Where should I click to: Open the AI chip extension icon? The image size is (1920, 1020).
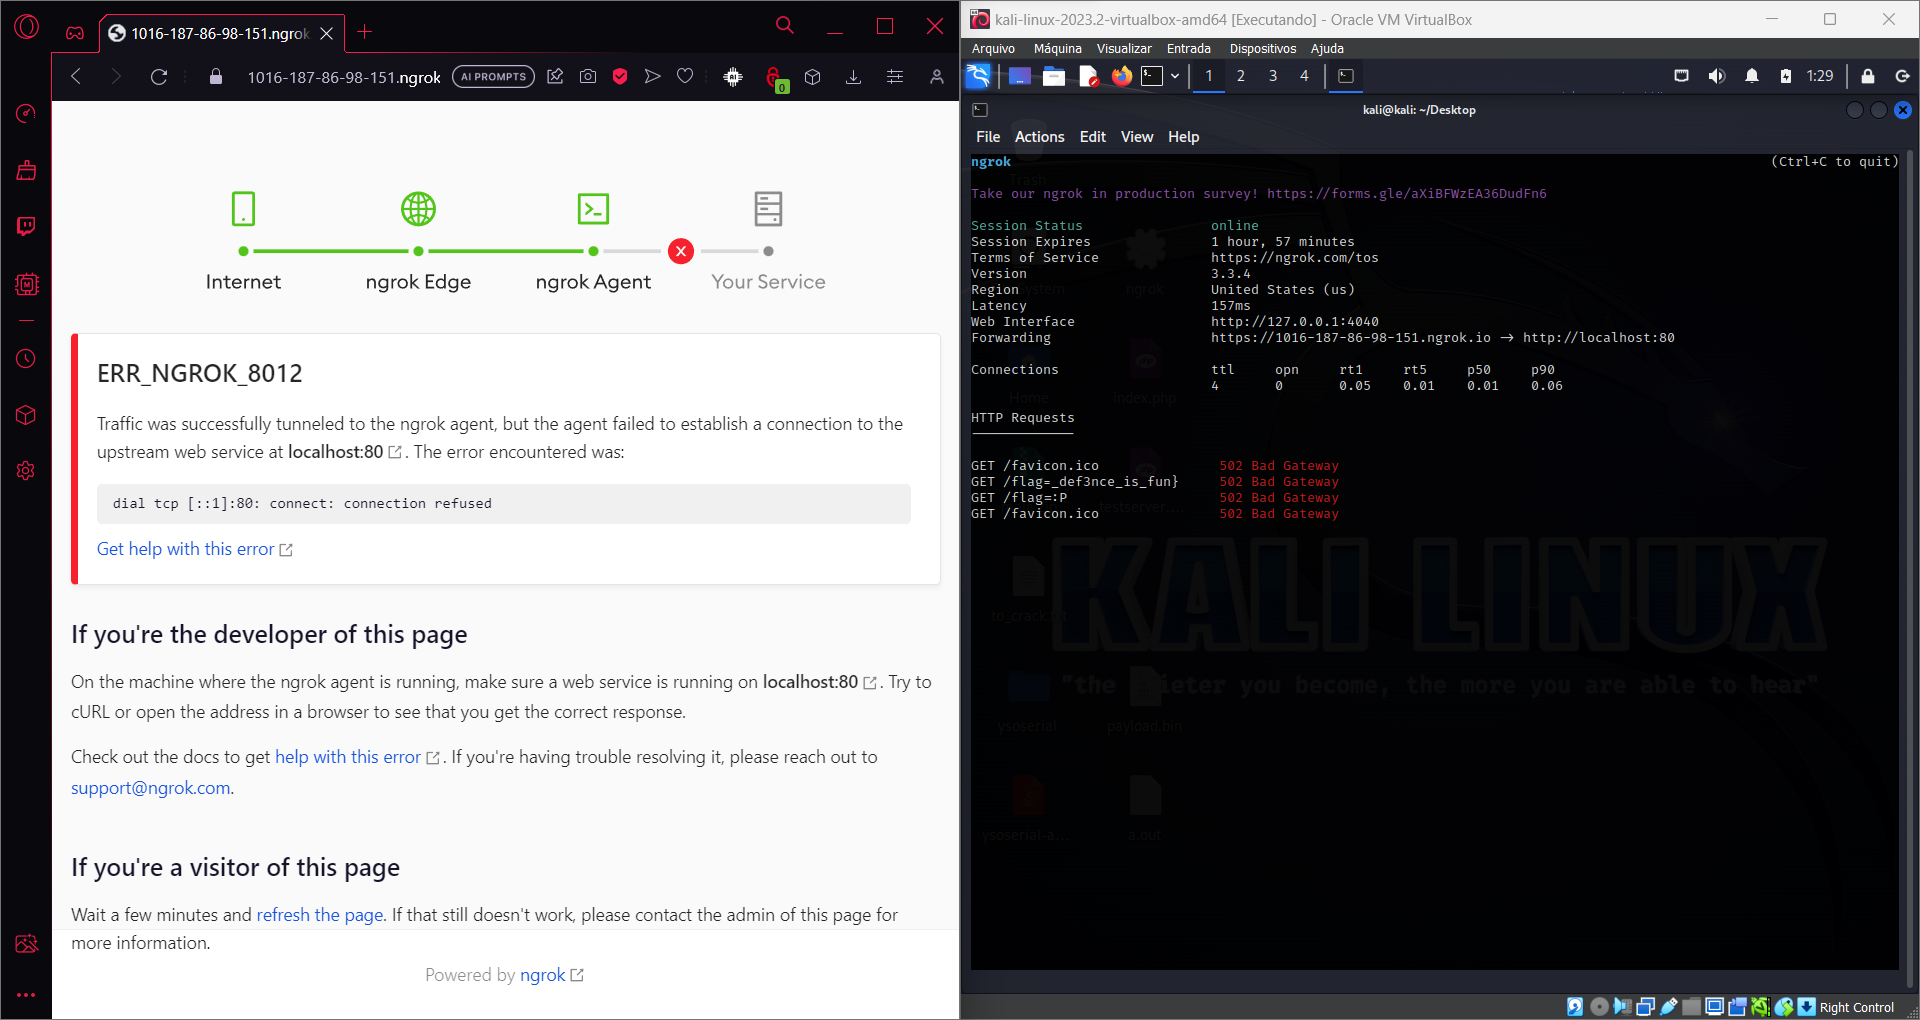pyautogui.click(x=733, y=77)
